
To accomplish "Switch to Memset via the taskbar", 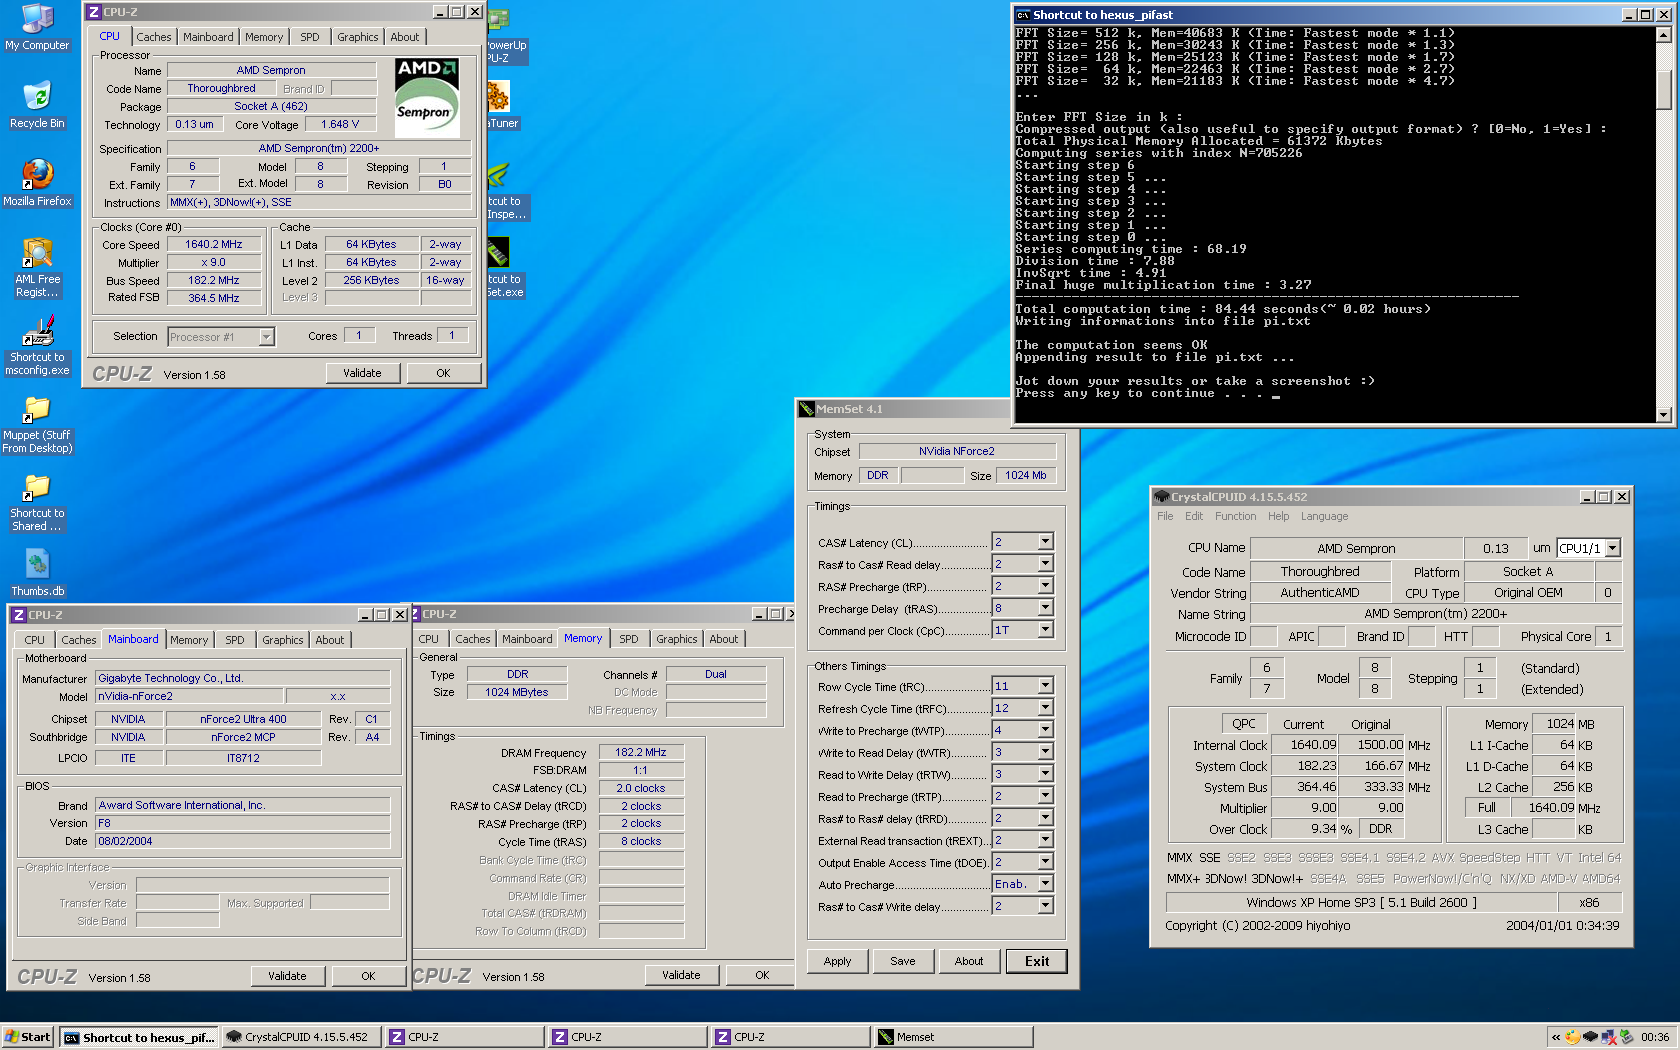I will tap(952, 1037).
